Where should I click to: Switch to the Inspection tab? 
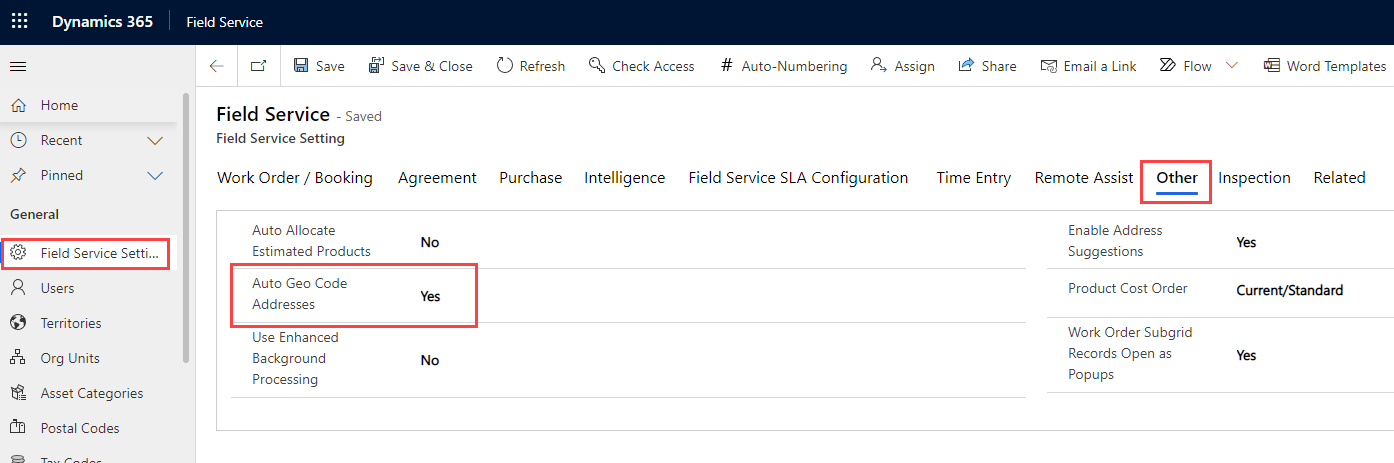click(x=1254, y=178)
